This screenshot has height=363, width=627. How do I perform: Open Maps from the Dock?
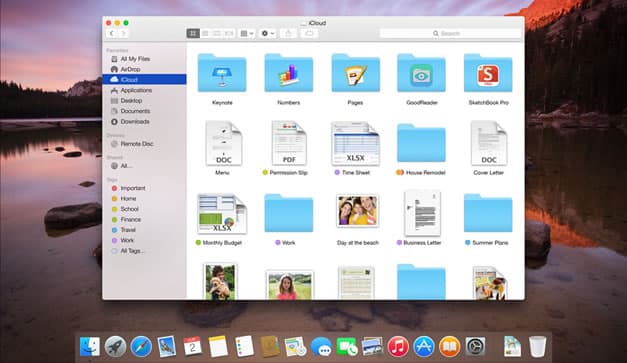pyautogui.click(x=295, y=346)
